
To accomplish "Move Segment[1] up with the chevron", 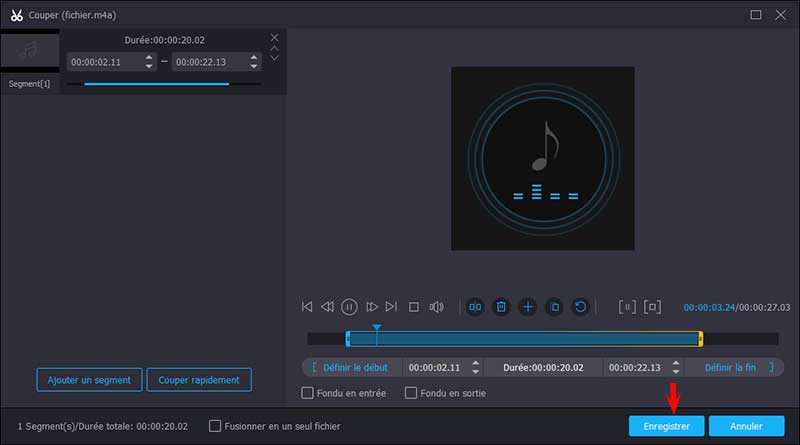I will [x=275, y=48].
